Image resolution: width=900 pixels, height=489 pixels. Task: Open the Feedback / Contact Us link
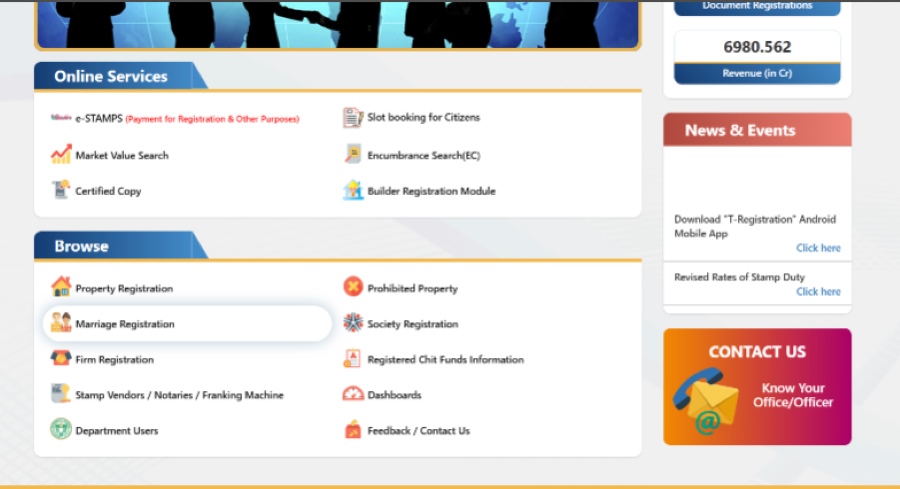pyautogui.click(x=418, y=431)
